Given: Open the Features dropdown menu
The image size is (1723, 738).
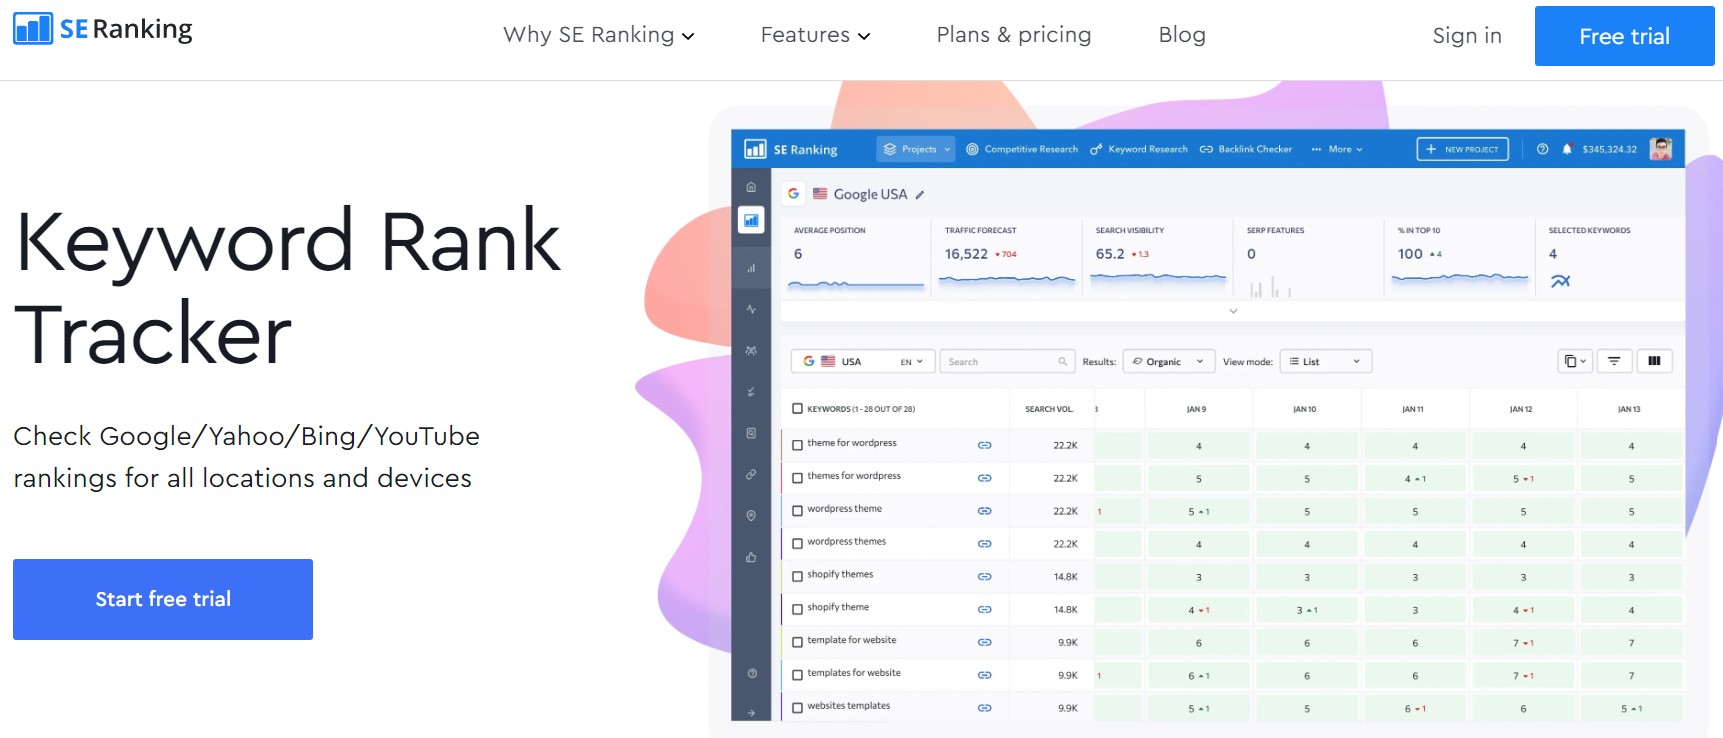Looking at the screenshot, I should pos(815,35).
